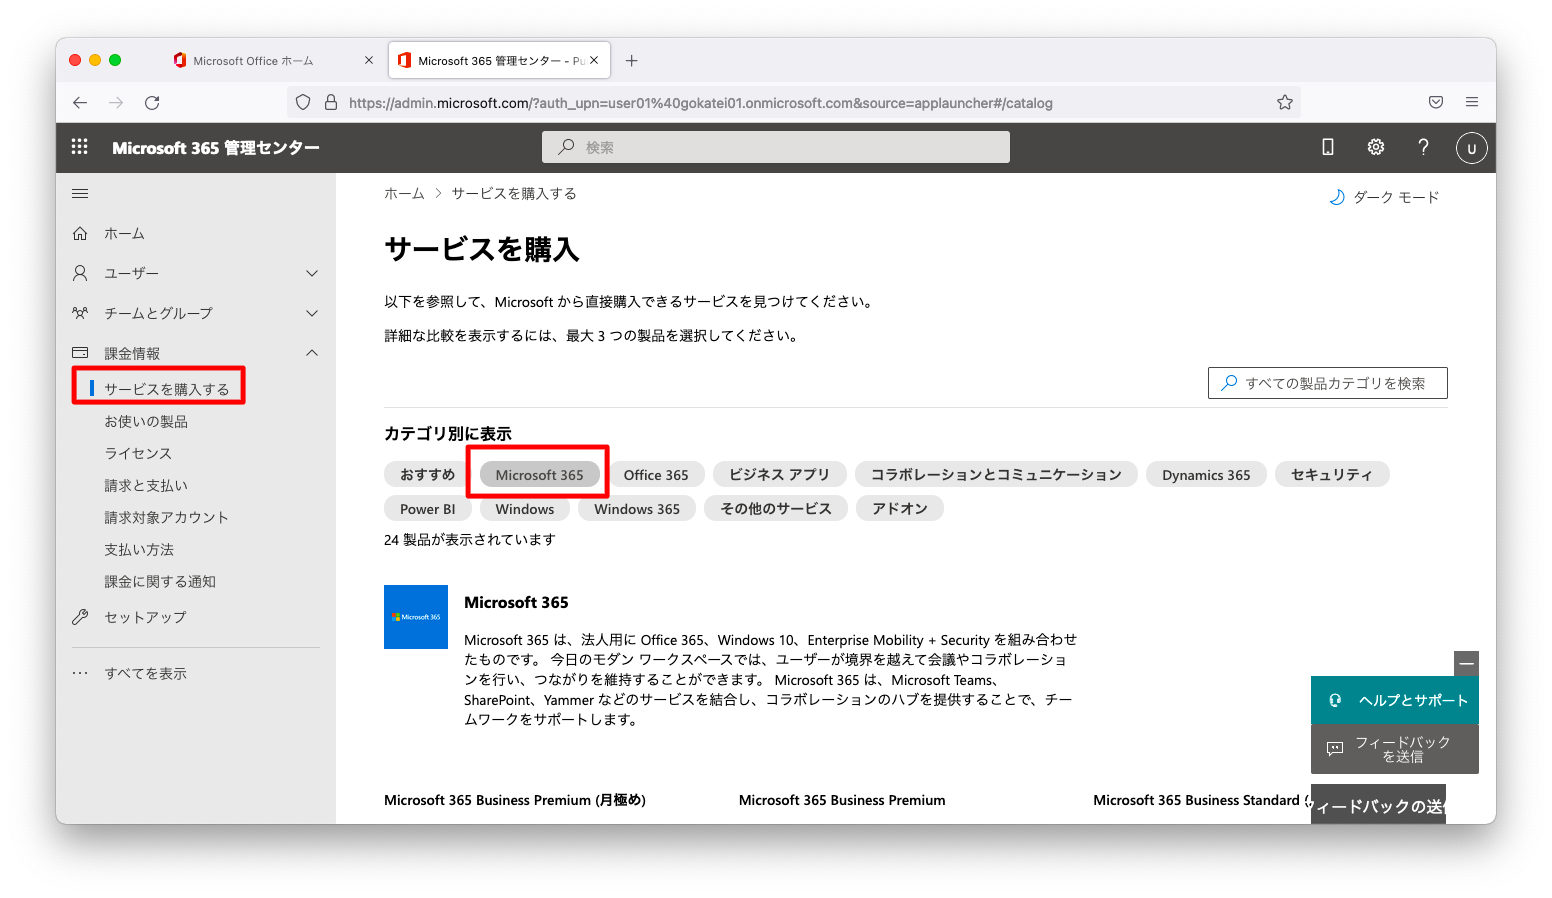Viewport: 1552px width, 898px height.
Task: Open the ライセンス menu item
Action: [138, 452]
